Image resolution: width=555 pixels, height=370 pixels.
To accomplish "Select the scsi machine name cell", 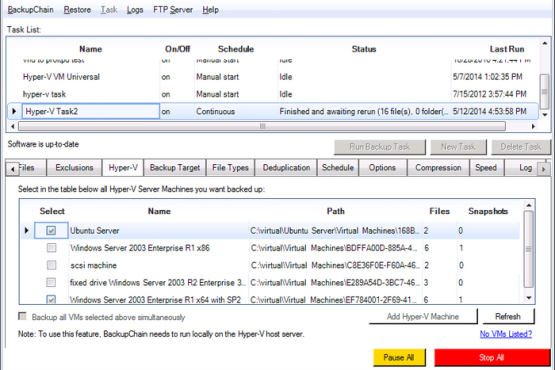I will click(x=159, y=265).
